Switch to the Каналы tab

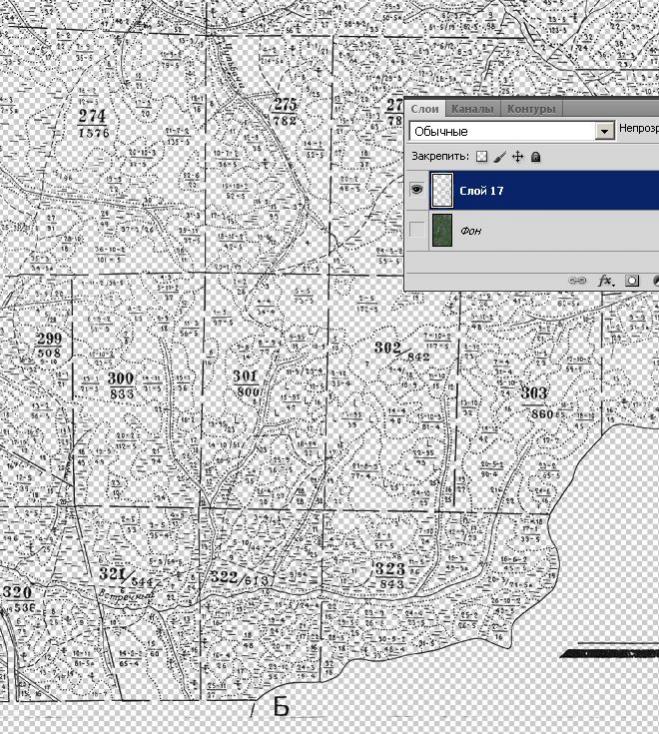click(x=473, y=109)
